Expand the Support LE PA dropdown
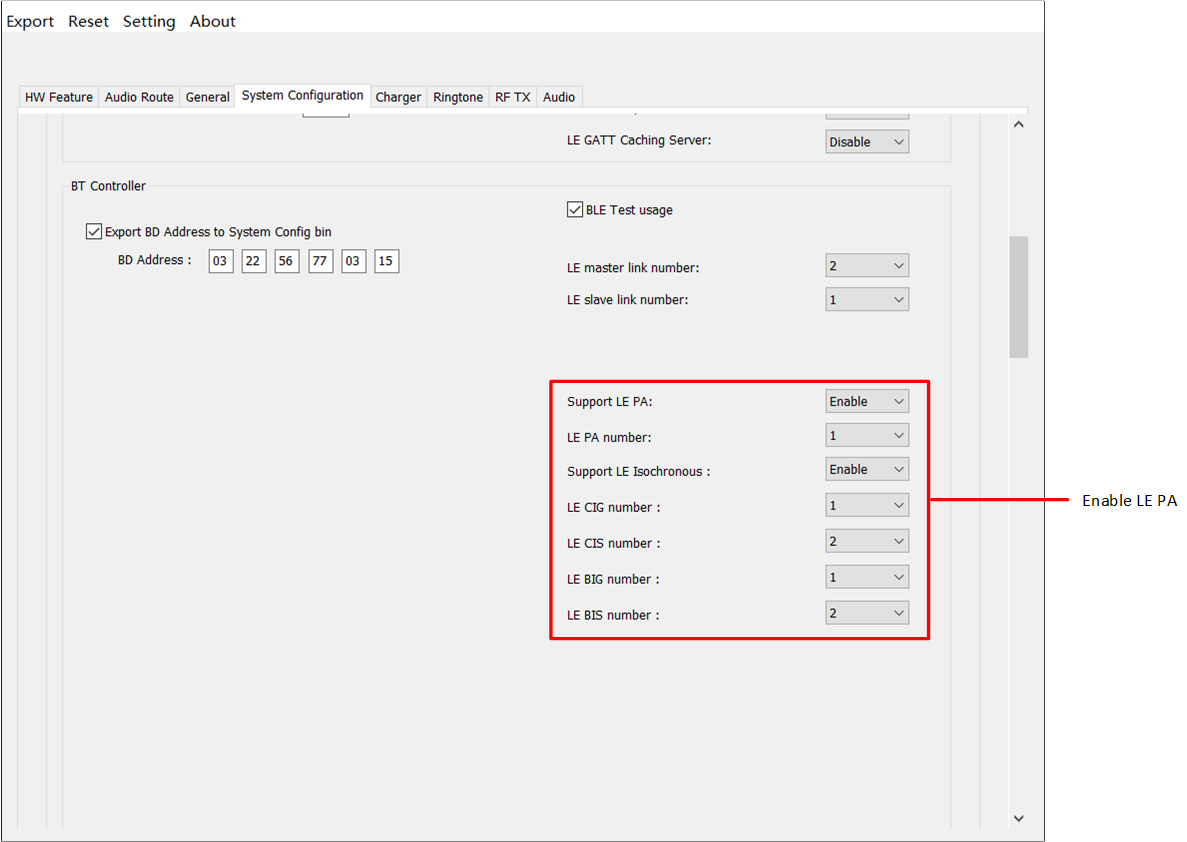Screen dimensions: 1187x842 click(867, 402)
